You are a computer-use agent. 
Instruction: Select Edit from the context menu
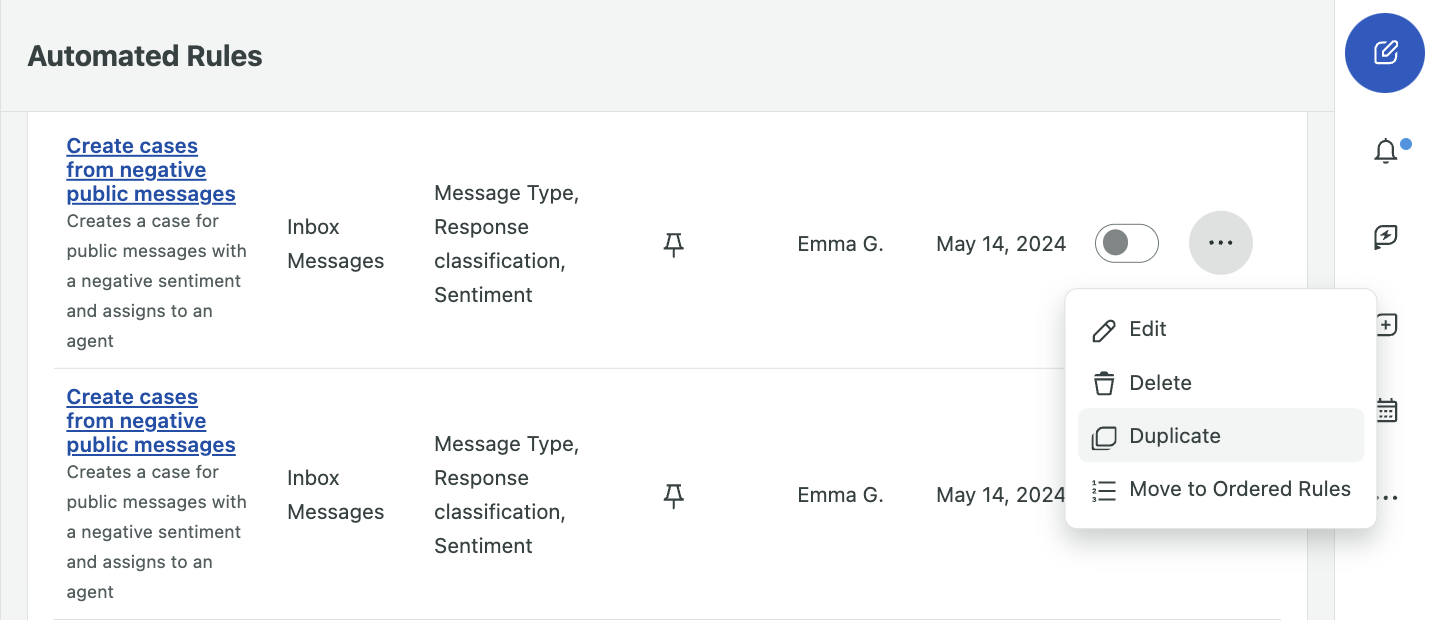pyautogui.click(x=1147, y=329)
